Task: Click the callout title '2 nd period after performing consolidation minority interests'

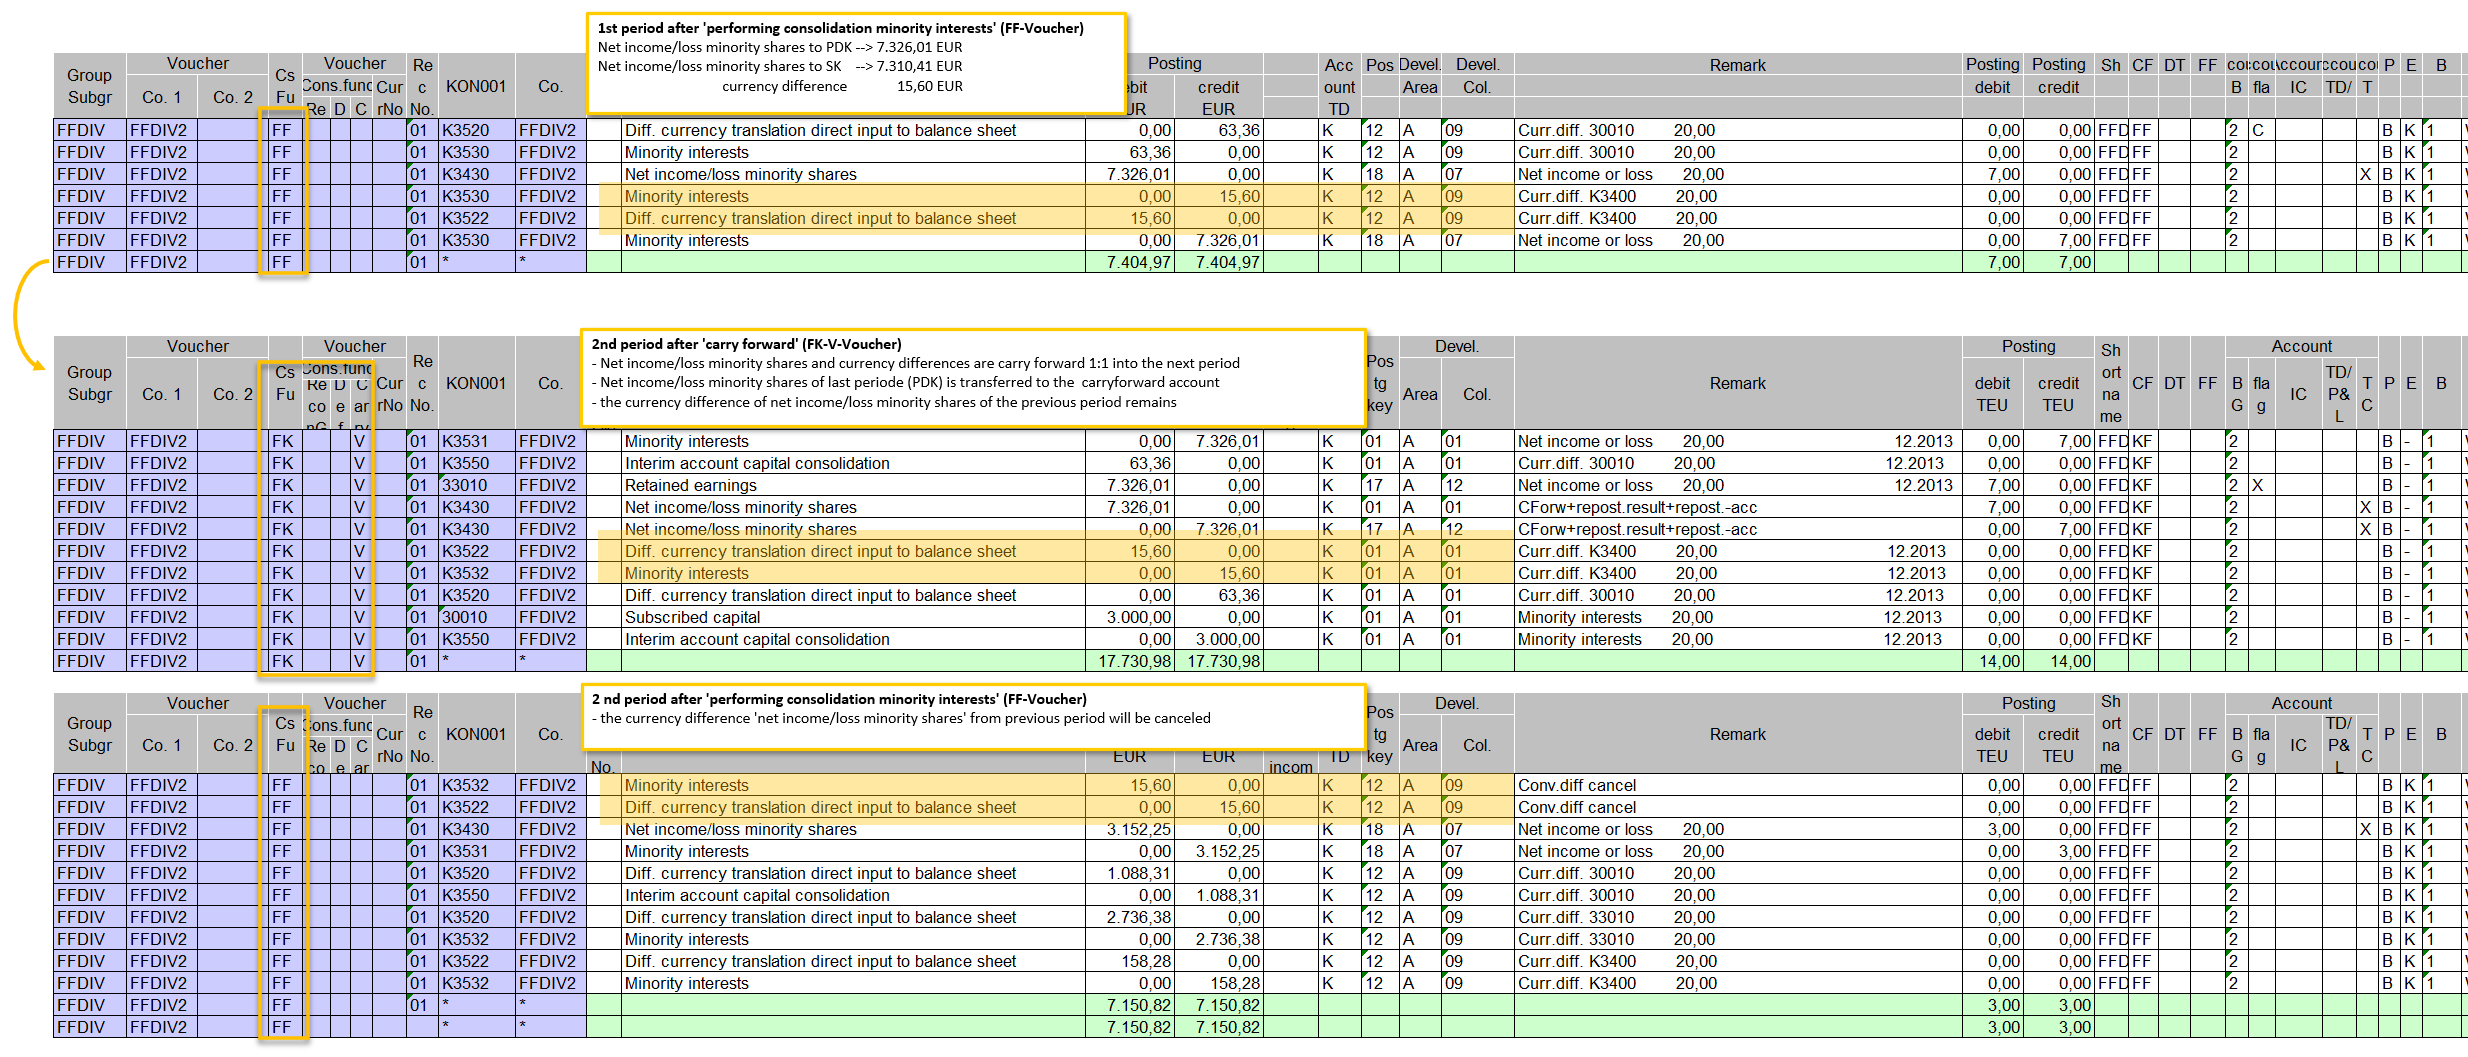Action: coord(838,699)
